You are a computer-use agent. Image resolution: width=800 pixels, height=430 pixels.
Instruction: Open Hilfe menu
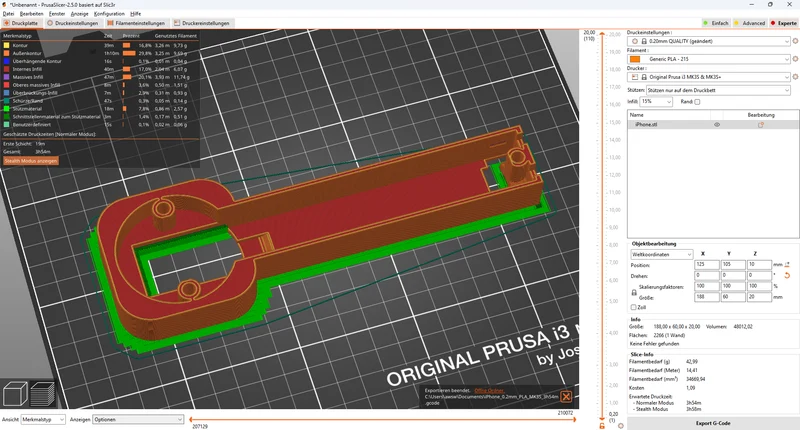click(135, 14)
